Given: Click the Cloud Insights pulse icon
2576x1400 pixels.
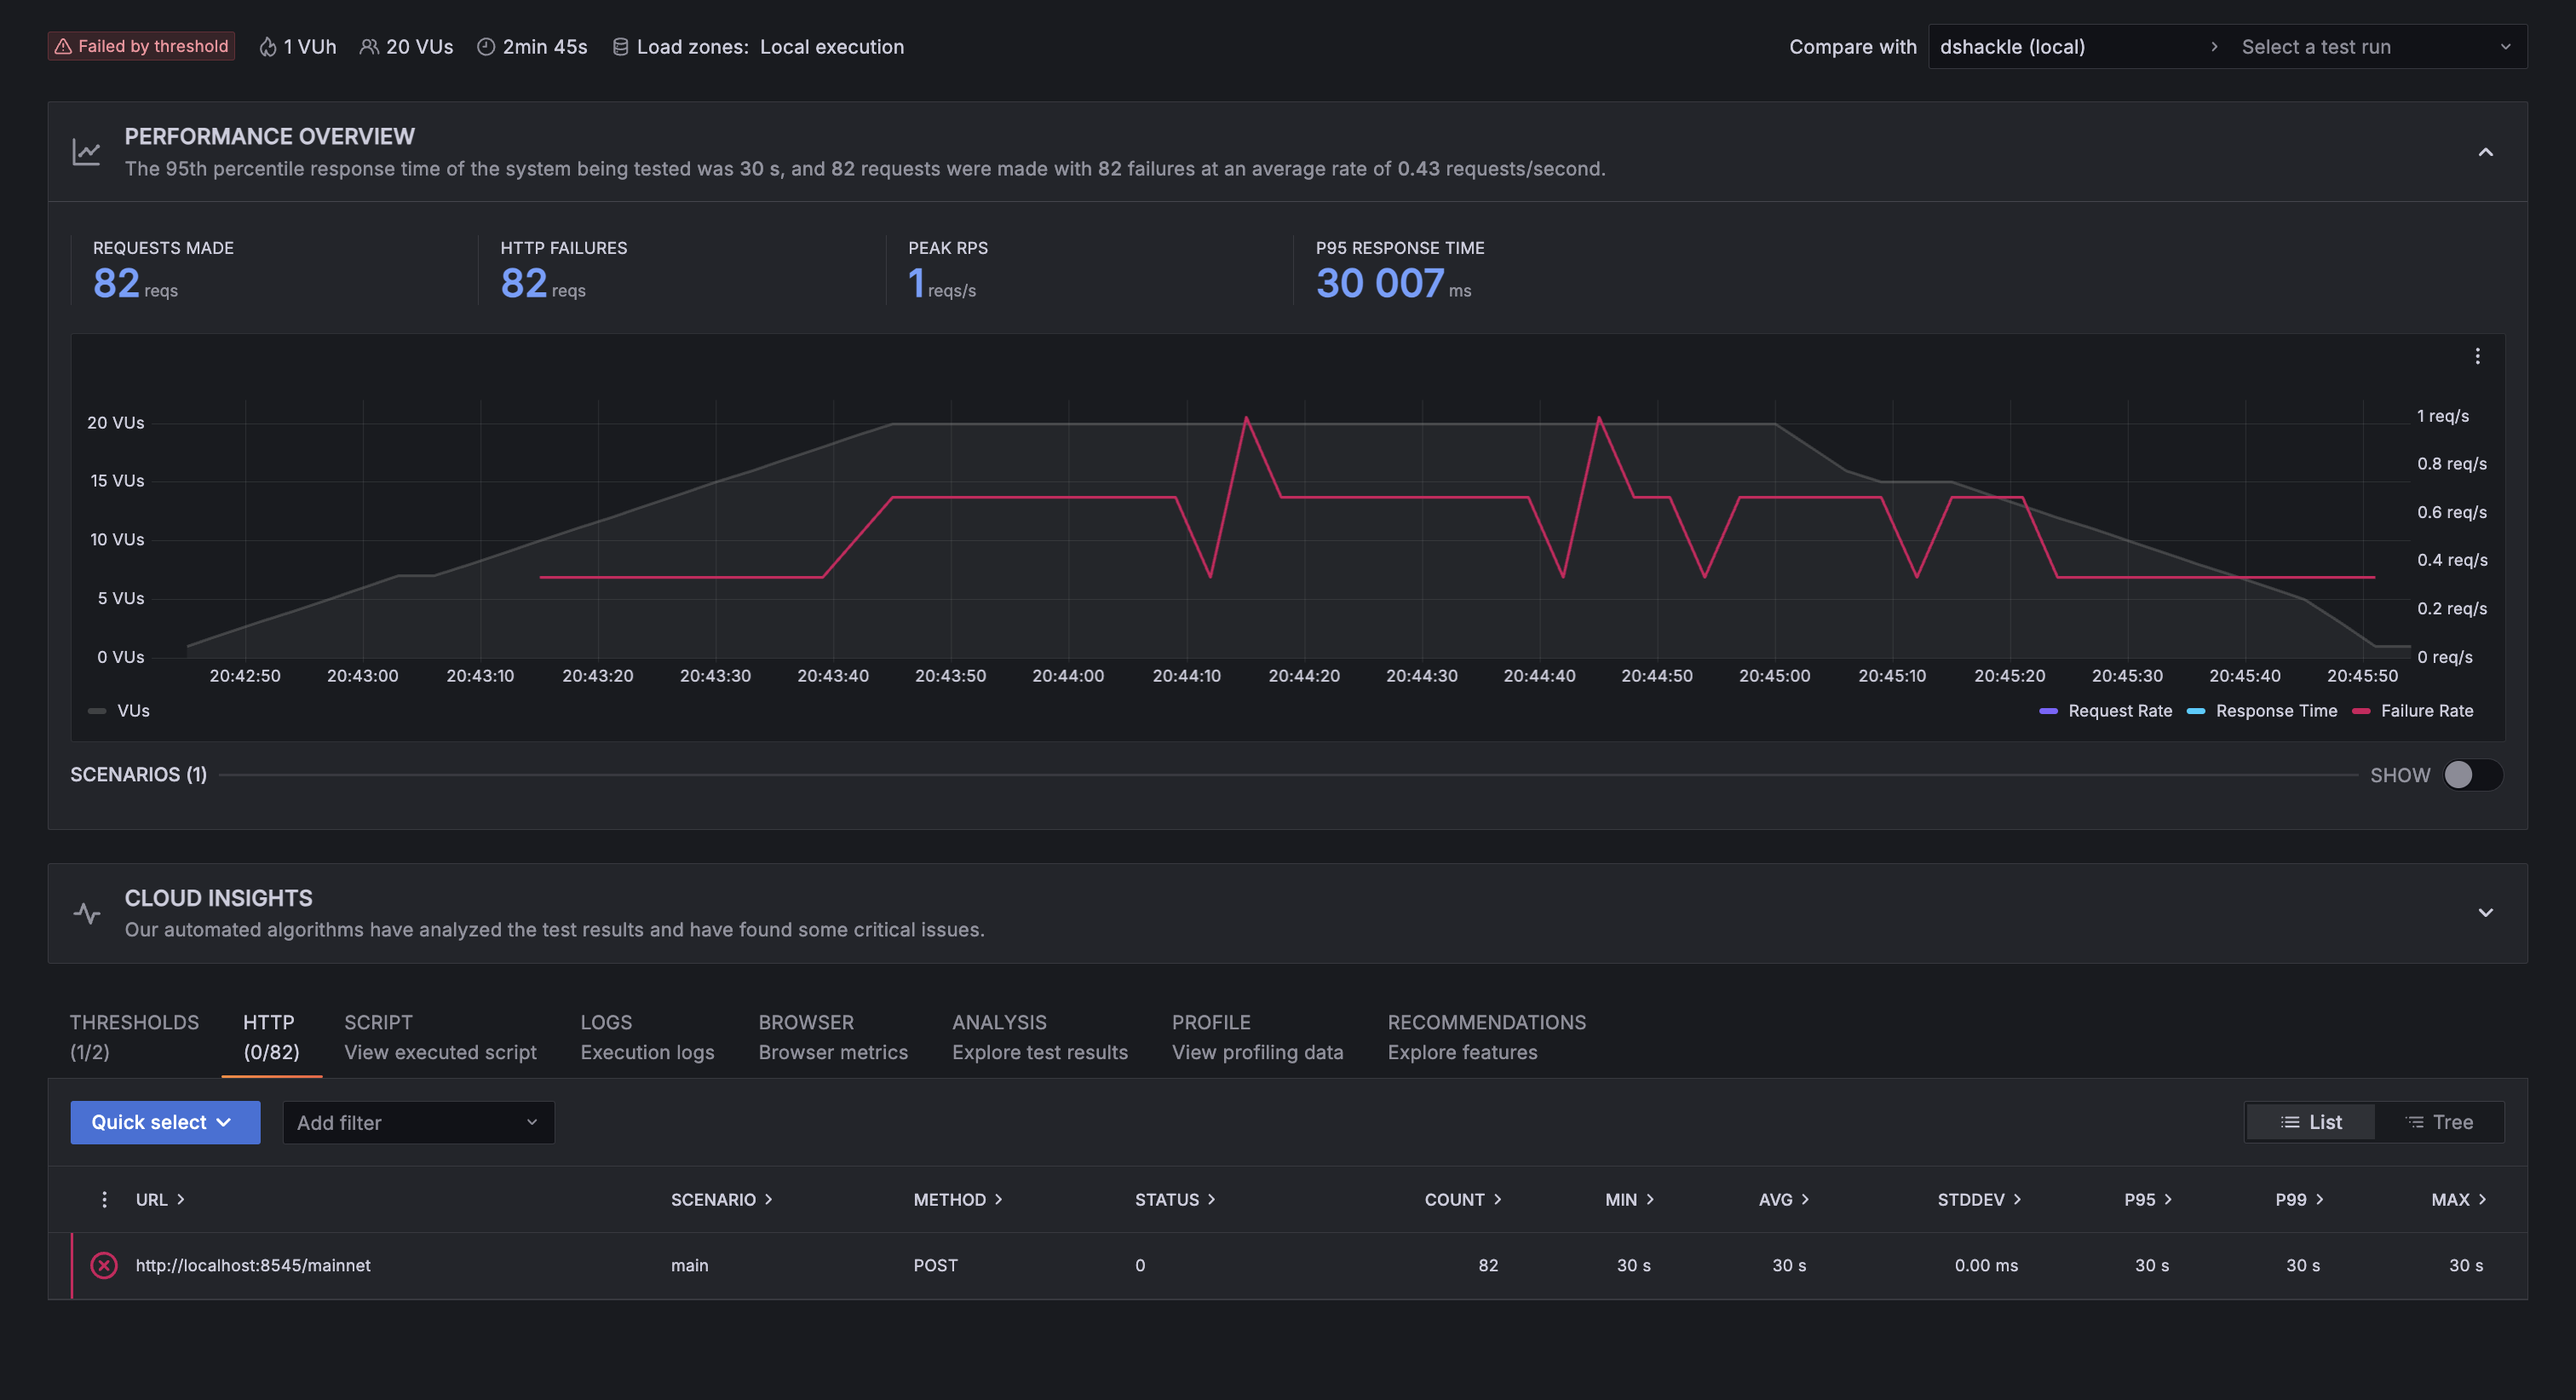Looking at the screenshot, I should pos(87,913).
